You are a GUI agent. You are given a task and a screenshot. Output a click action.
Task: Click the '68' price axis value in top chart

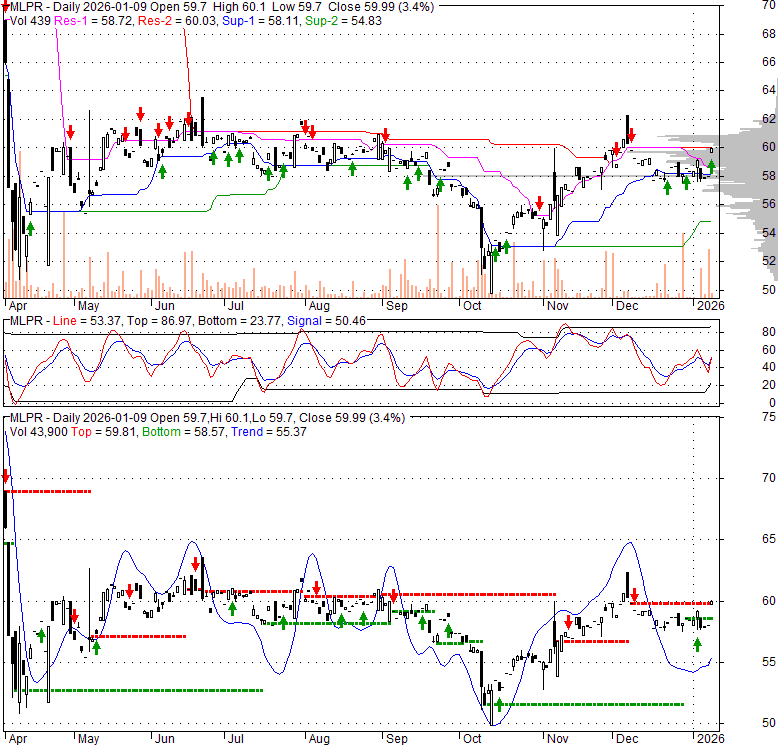[x=769, y=34]
